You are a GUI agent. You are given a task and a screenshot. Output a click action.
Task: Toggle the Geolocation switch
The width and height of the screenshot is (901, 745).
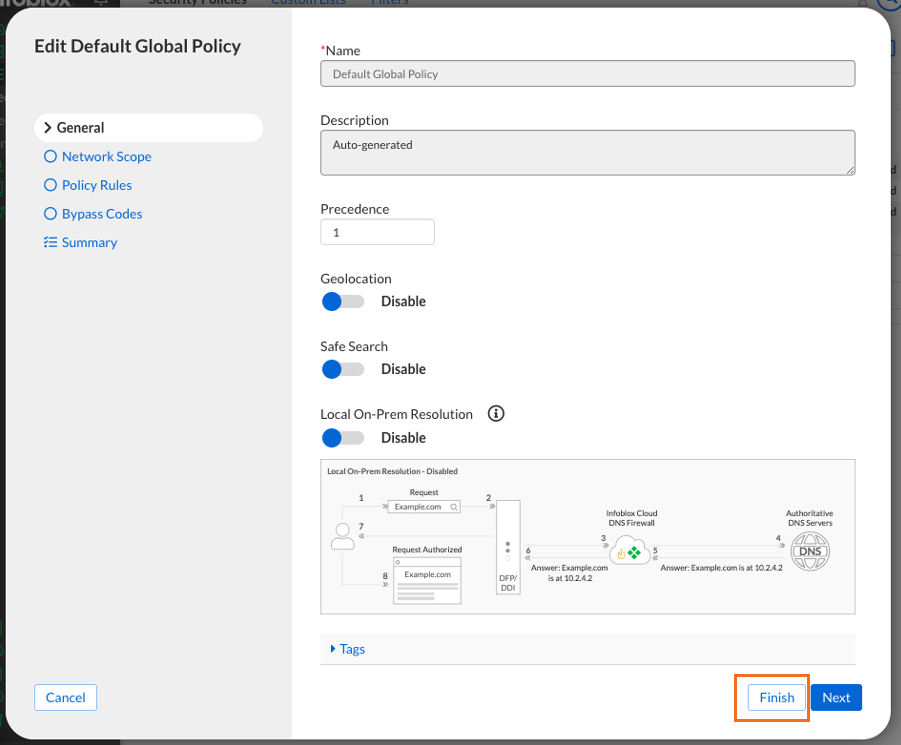343,301
